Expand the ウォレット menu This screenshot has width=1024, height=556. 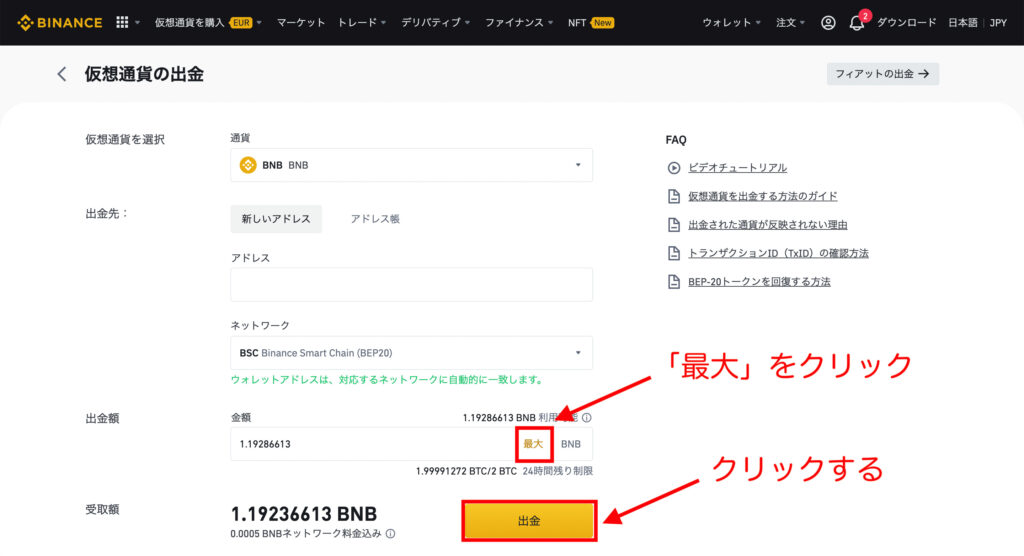coord(731,23)
